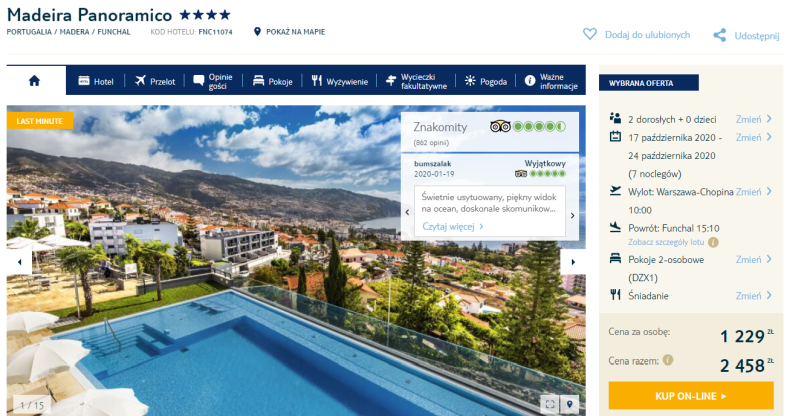Click Zobacz szczegóły lotu link
The width and height of the screenshot is (790, 416).
click(x=666, y=242)
